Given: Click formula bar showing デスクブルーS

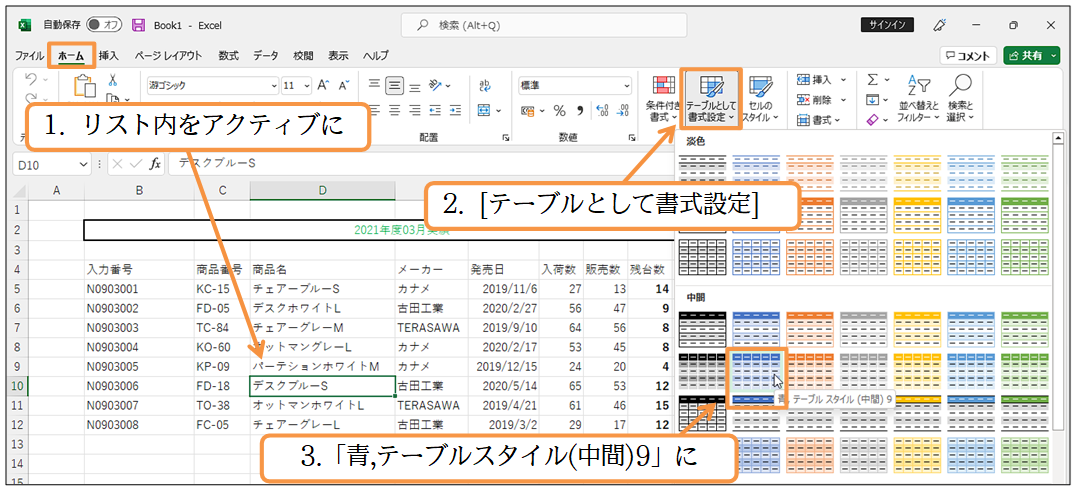Looking at the screenshot, I should click(419, 164).
